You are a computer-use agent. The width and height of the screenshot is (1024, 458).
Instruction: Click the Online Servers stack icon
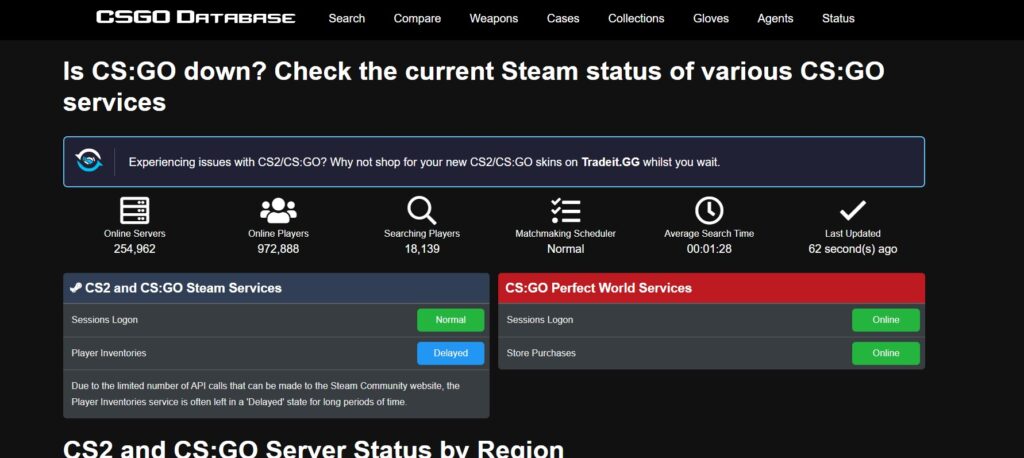(135, 210)
